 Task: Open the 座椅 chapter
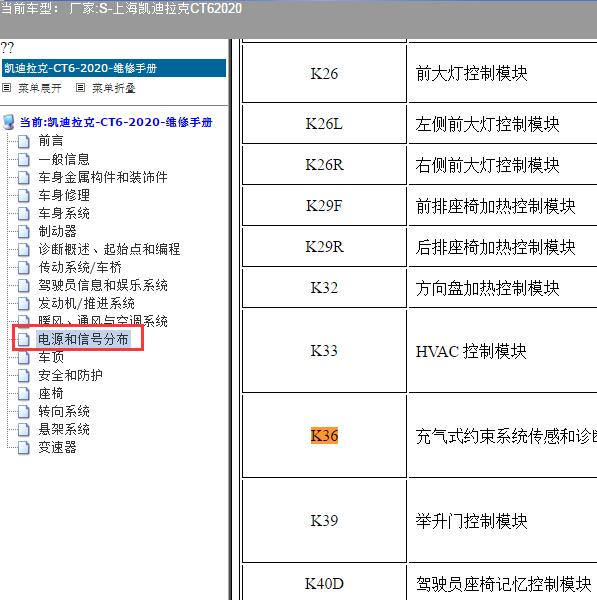[x=51, y=393]
